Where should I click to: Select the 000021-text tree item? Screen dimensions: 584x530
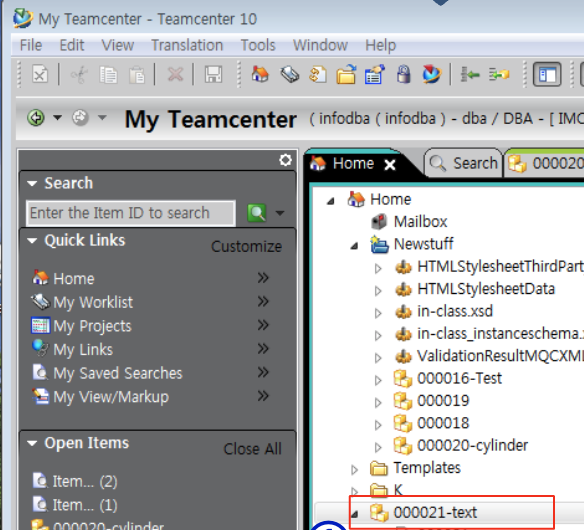point(435,512)
